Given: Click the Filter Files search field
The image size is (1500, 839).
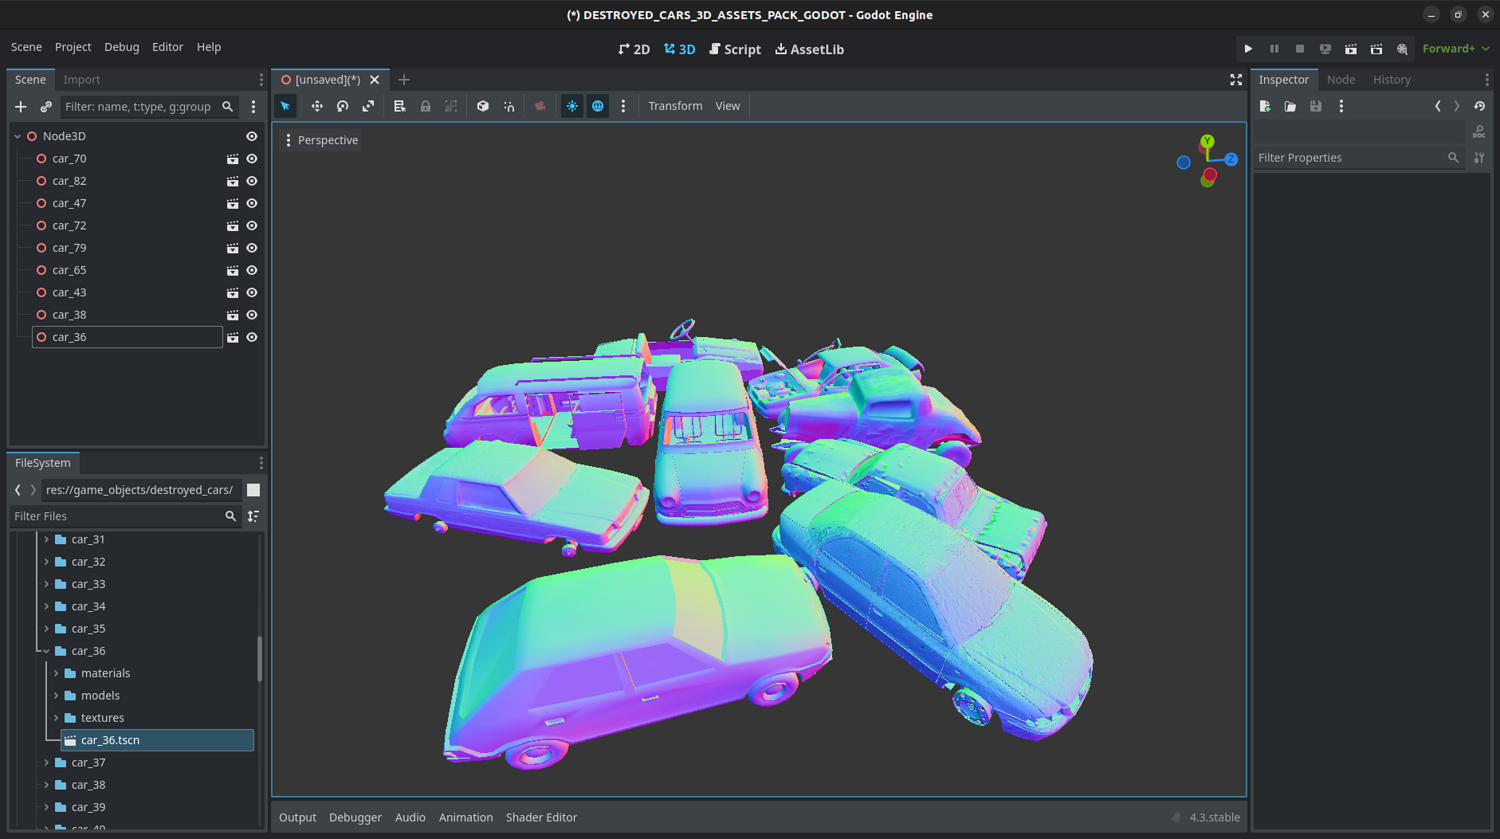Looking at the screenshot, I should pos(125,516).
